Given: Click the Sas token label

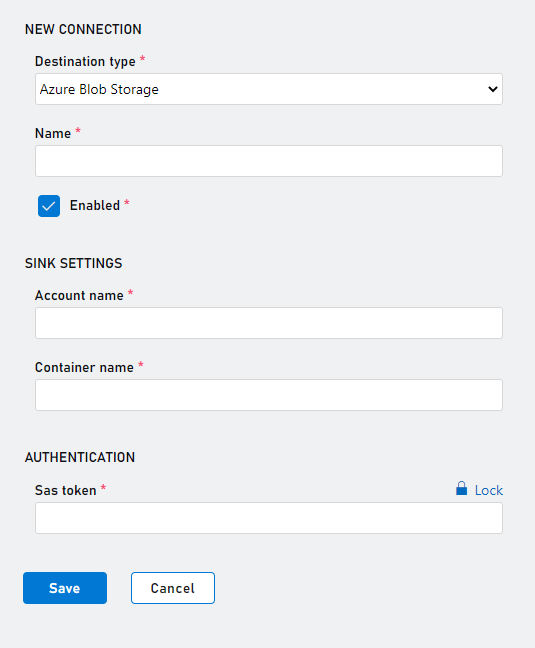Looking at the screenshot, I should coord(66,490).
